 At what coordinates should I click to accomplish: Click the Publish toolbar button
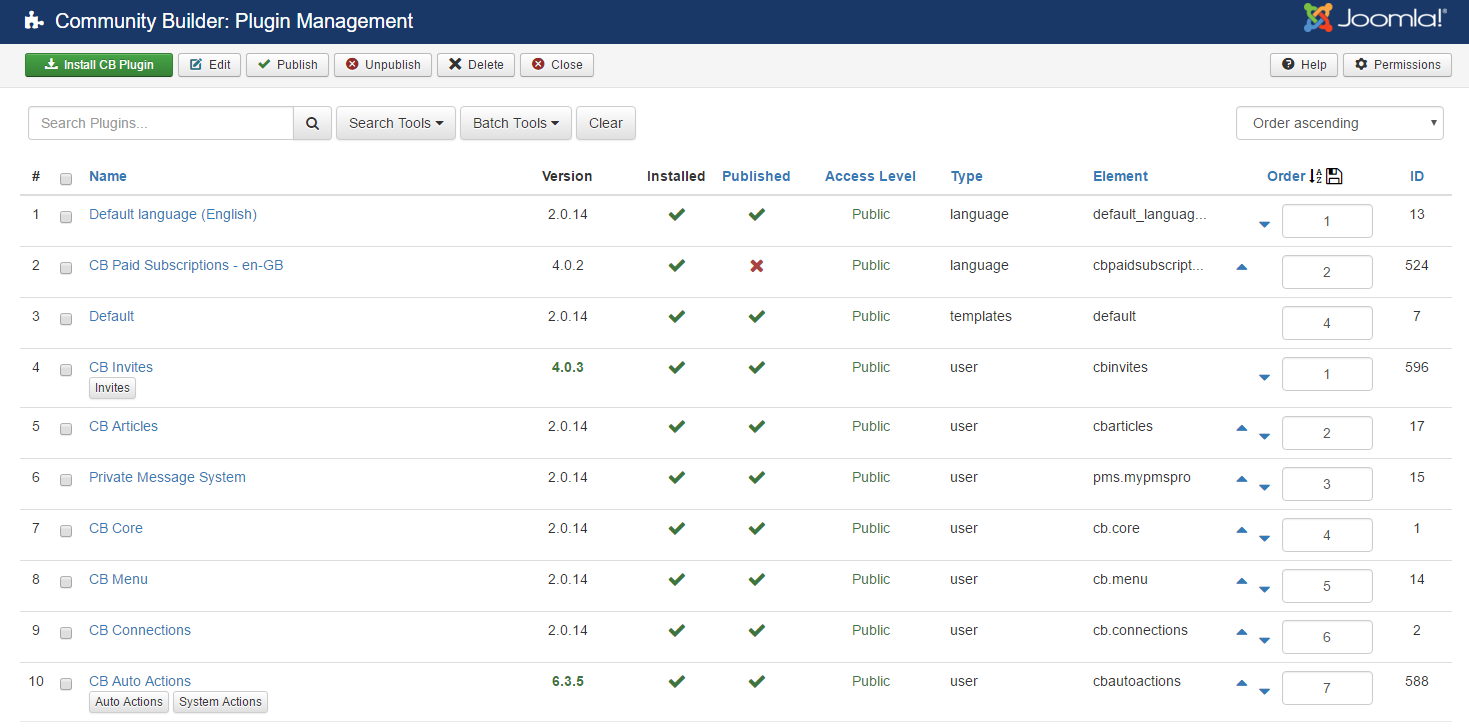pyautogui.click(x=288, y=65)
